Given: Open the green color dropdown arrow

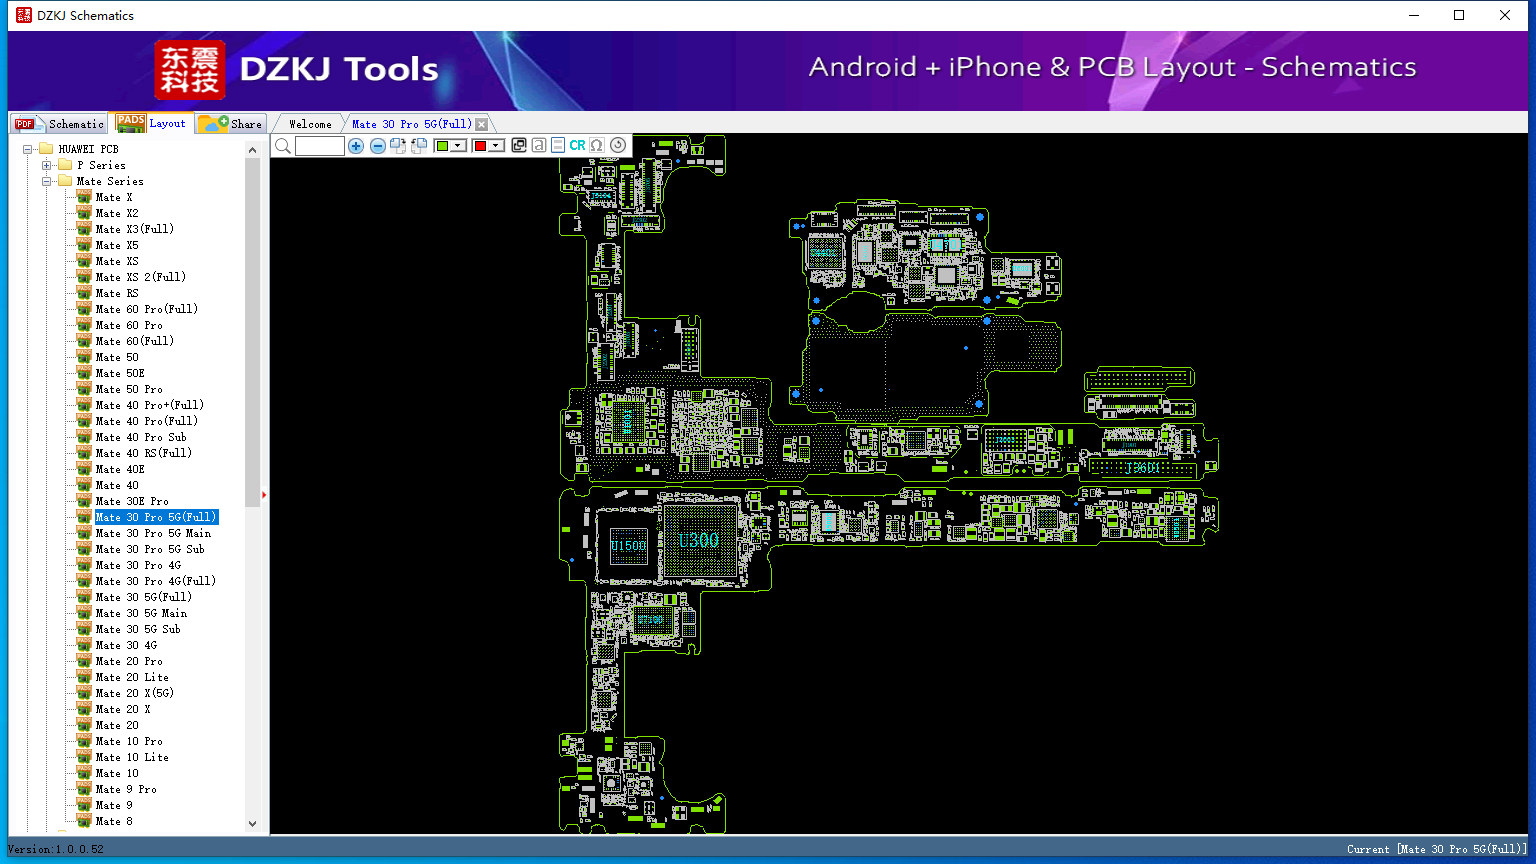Looking at the screenshot, I should pyautogui.click(x=458, y=146).
